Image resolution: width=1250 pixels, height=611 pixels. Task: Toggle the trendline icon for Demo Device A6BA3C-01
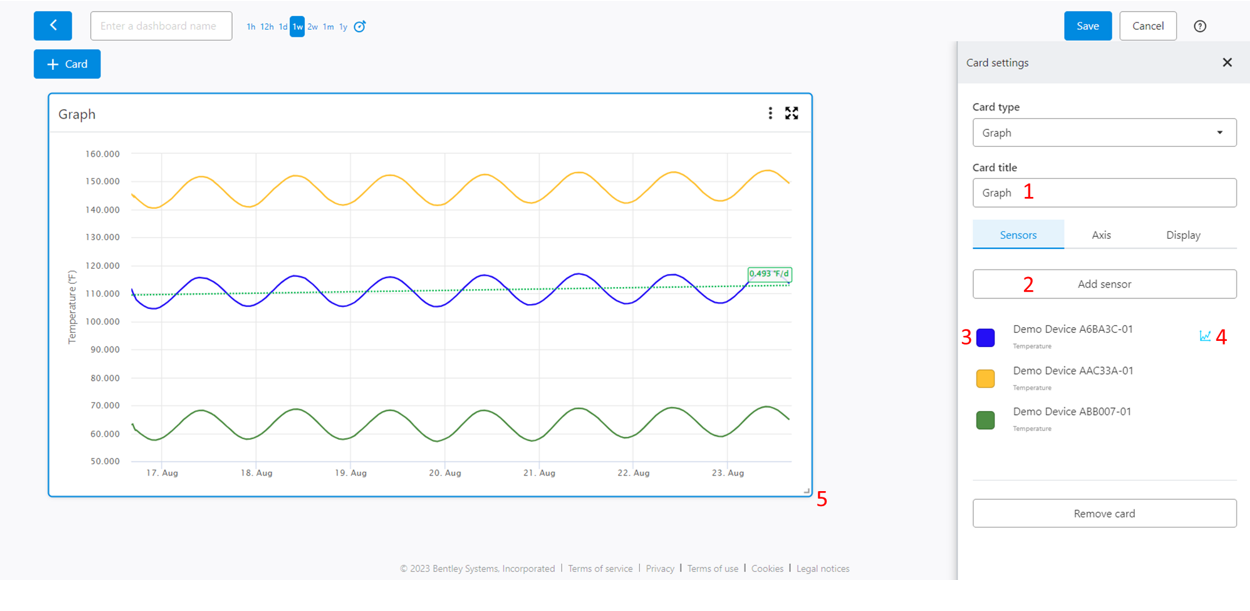pos(1203,337)
